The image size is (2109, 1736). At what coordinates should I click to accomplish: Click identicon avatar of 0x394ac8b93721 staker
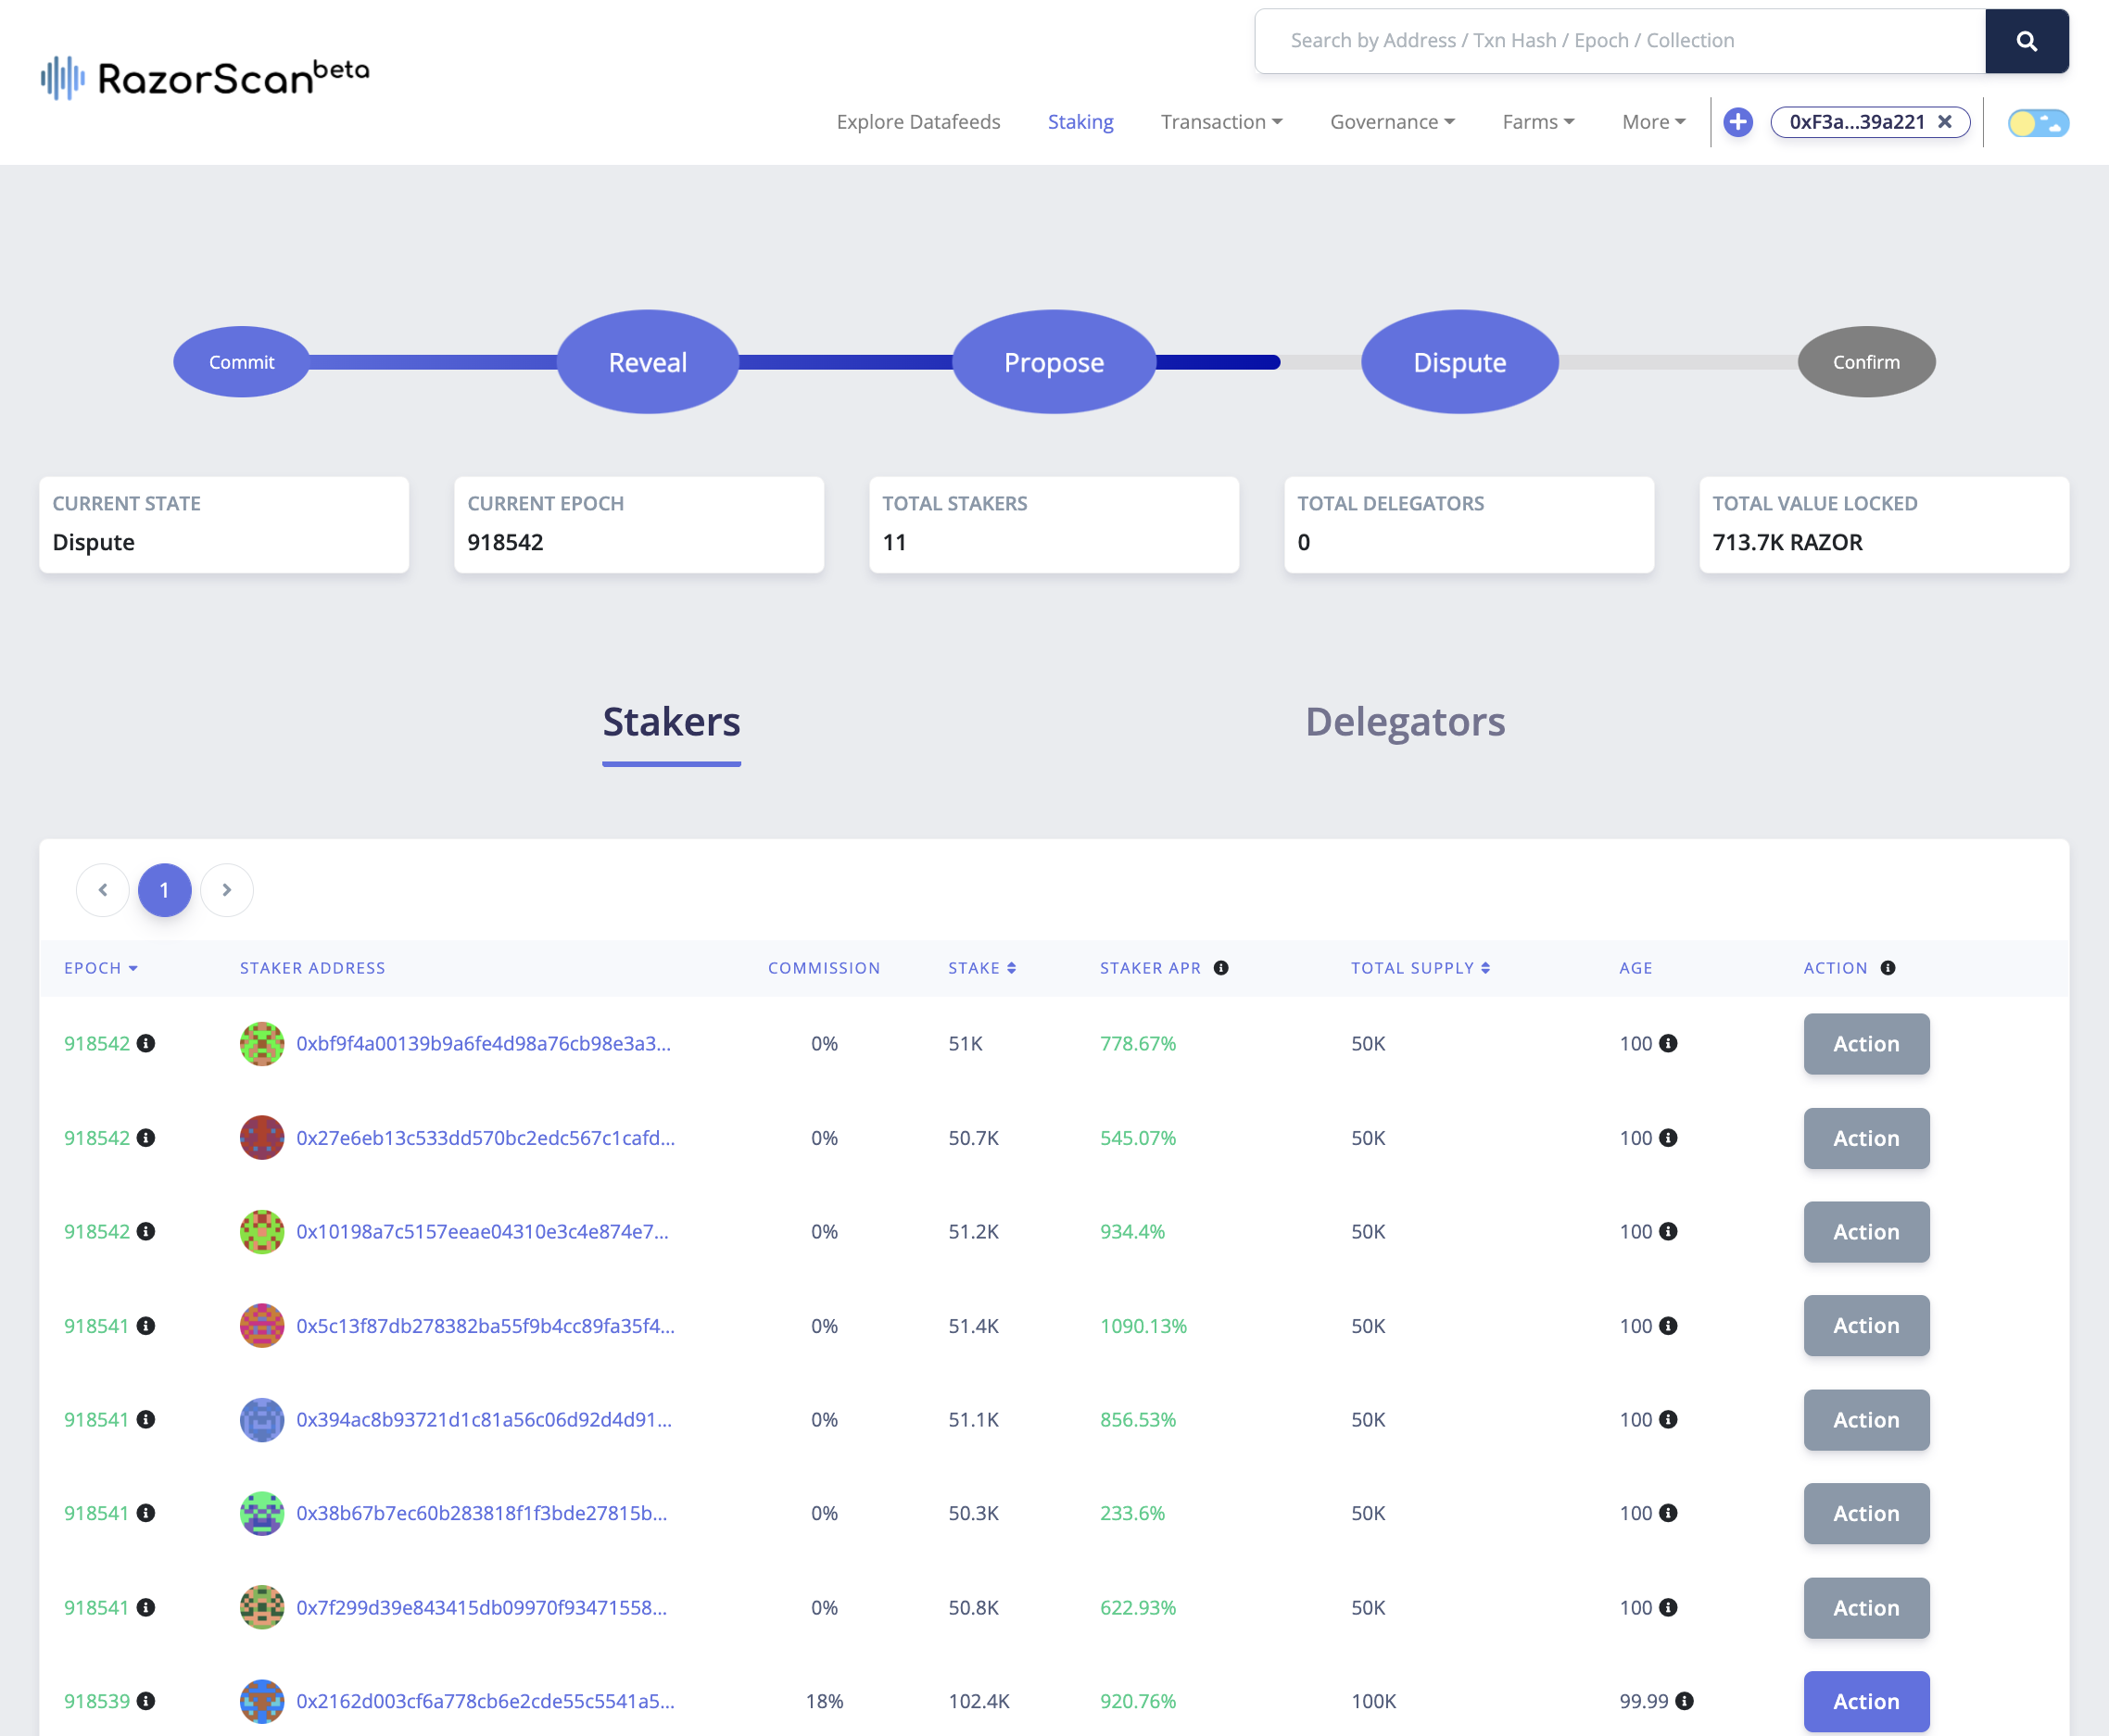(x=262, y=1420)
